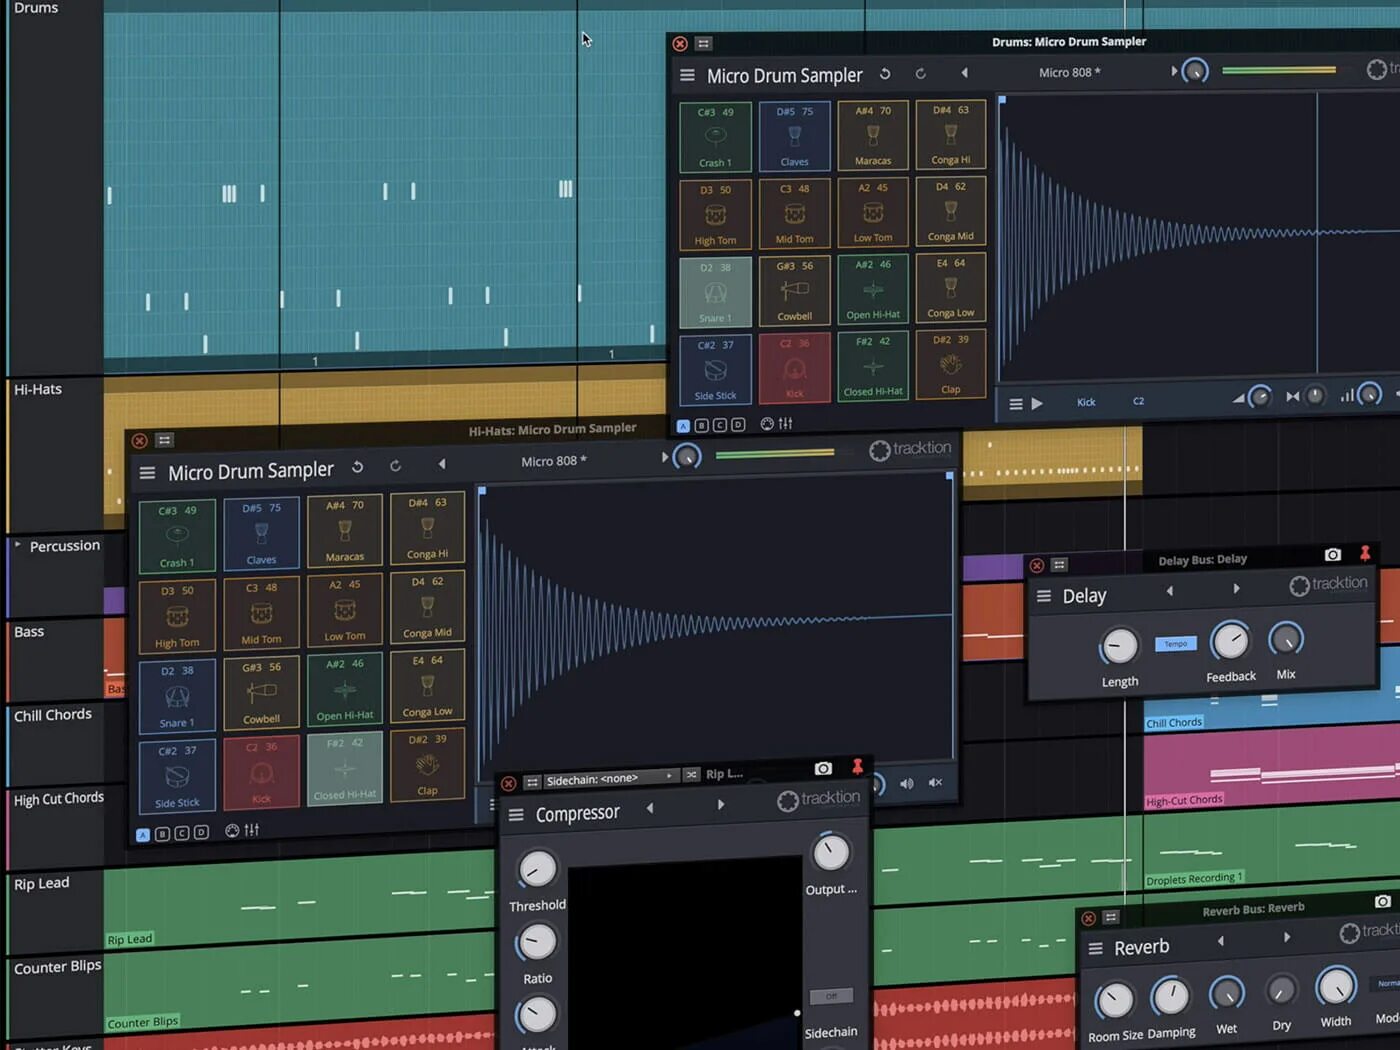This screenshot has height=1050, width=1400.
Task: Click speaker icon below Hi-Hats waveform
Action: point(906,783)
